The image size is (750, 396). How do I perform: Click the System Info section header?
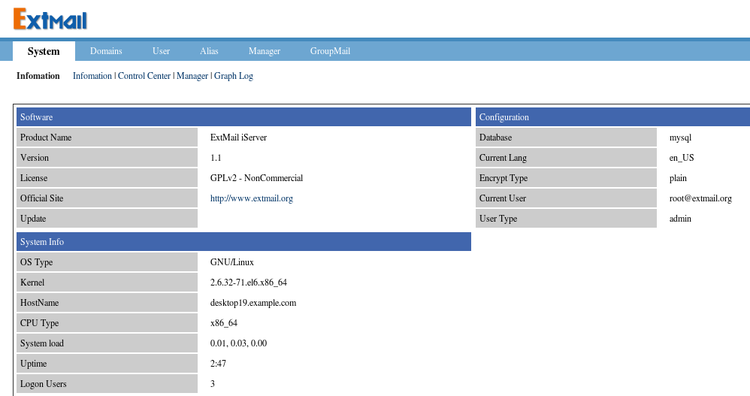[243, 242]
